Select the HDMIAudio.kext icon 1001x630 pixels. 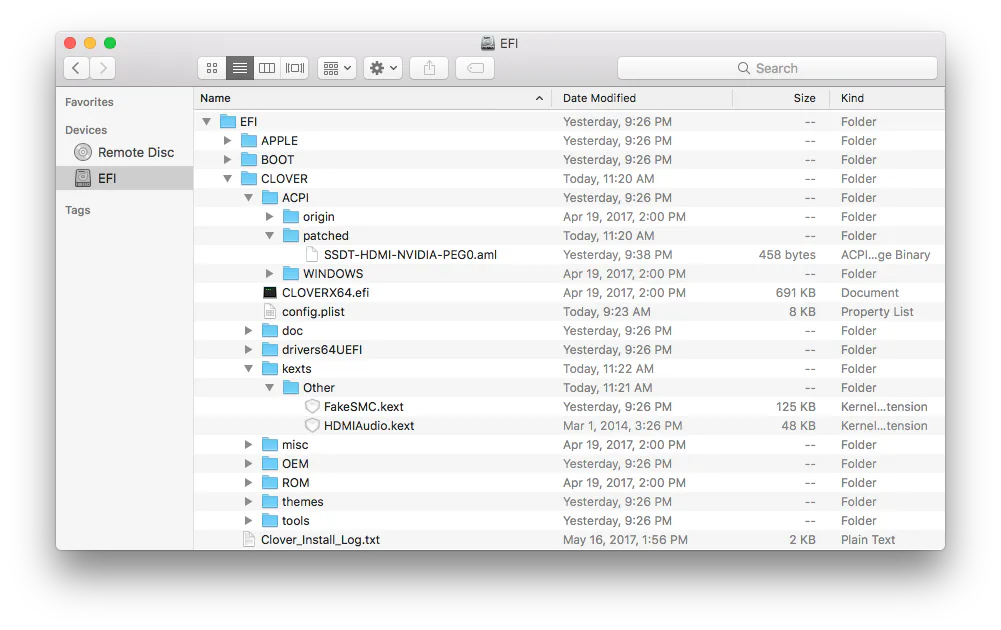[x=312, y=426]
